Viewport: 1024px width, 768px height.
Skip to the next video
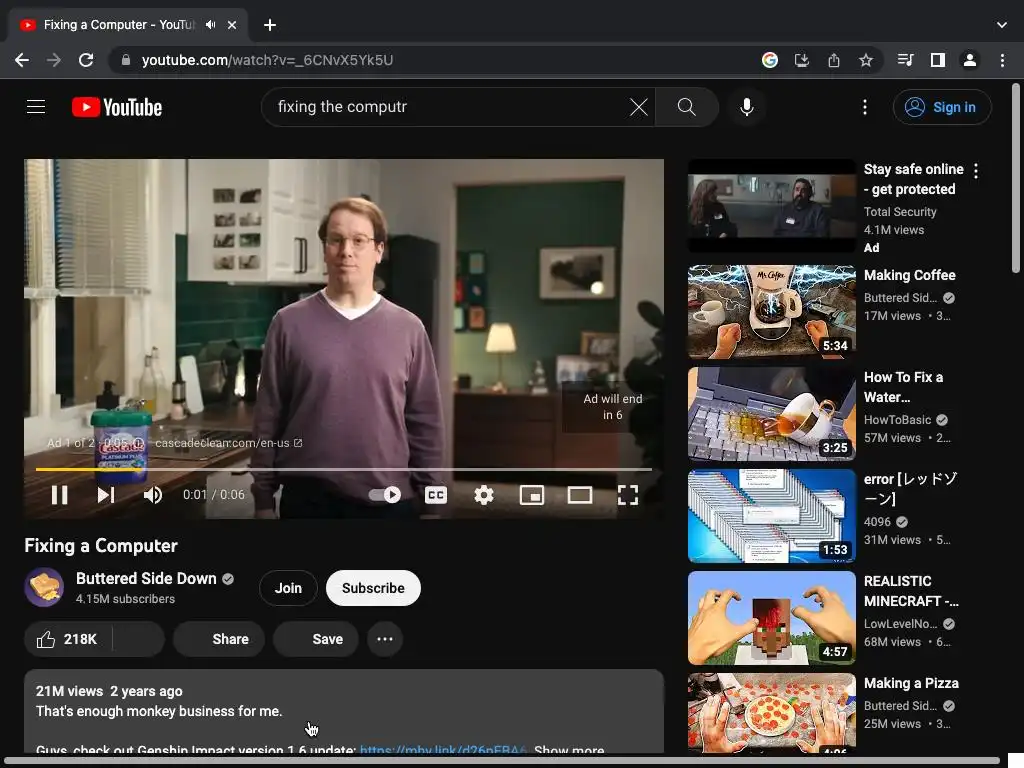pos(106,495)
